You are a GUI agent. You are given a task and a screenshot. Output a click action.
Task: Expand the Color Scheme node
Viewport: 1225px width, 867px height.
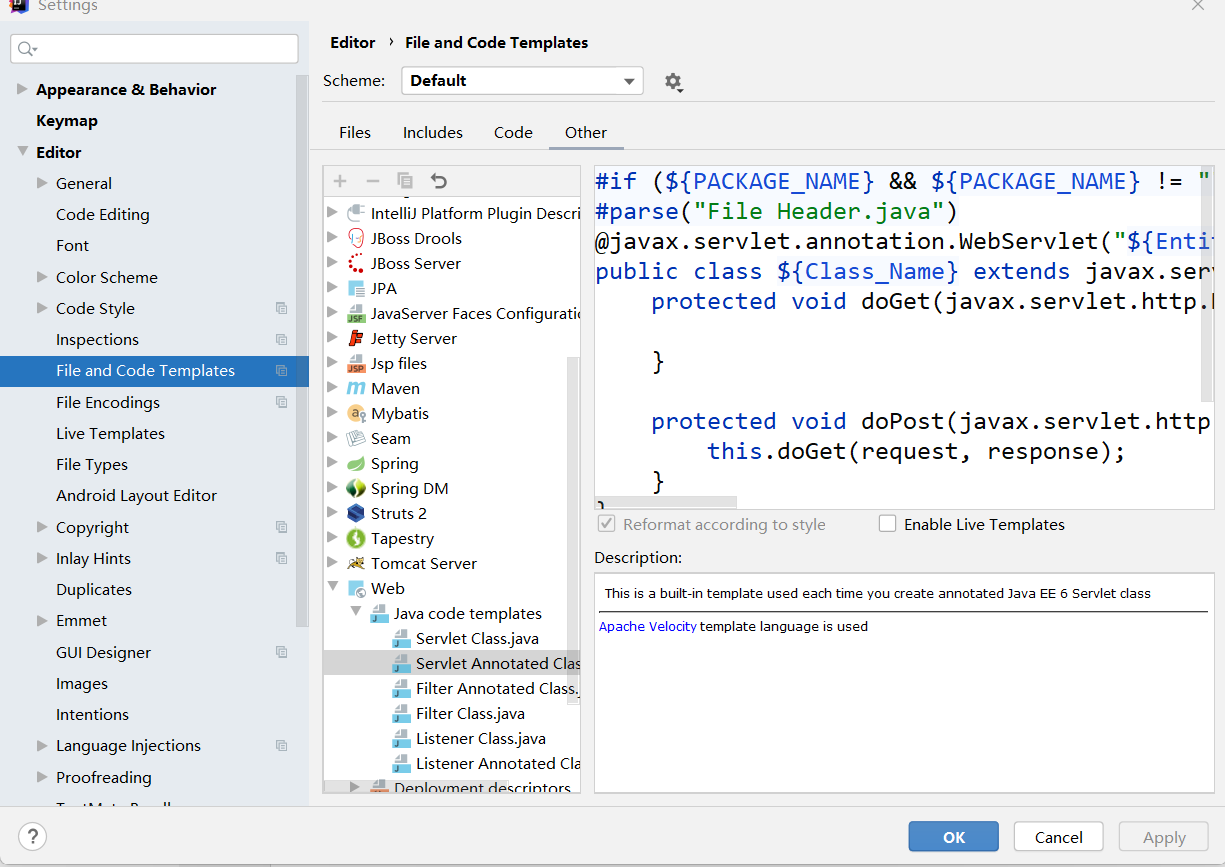tap(42, 277)
